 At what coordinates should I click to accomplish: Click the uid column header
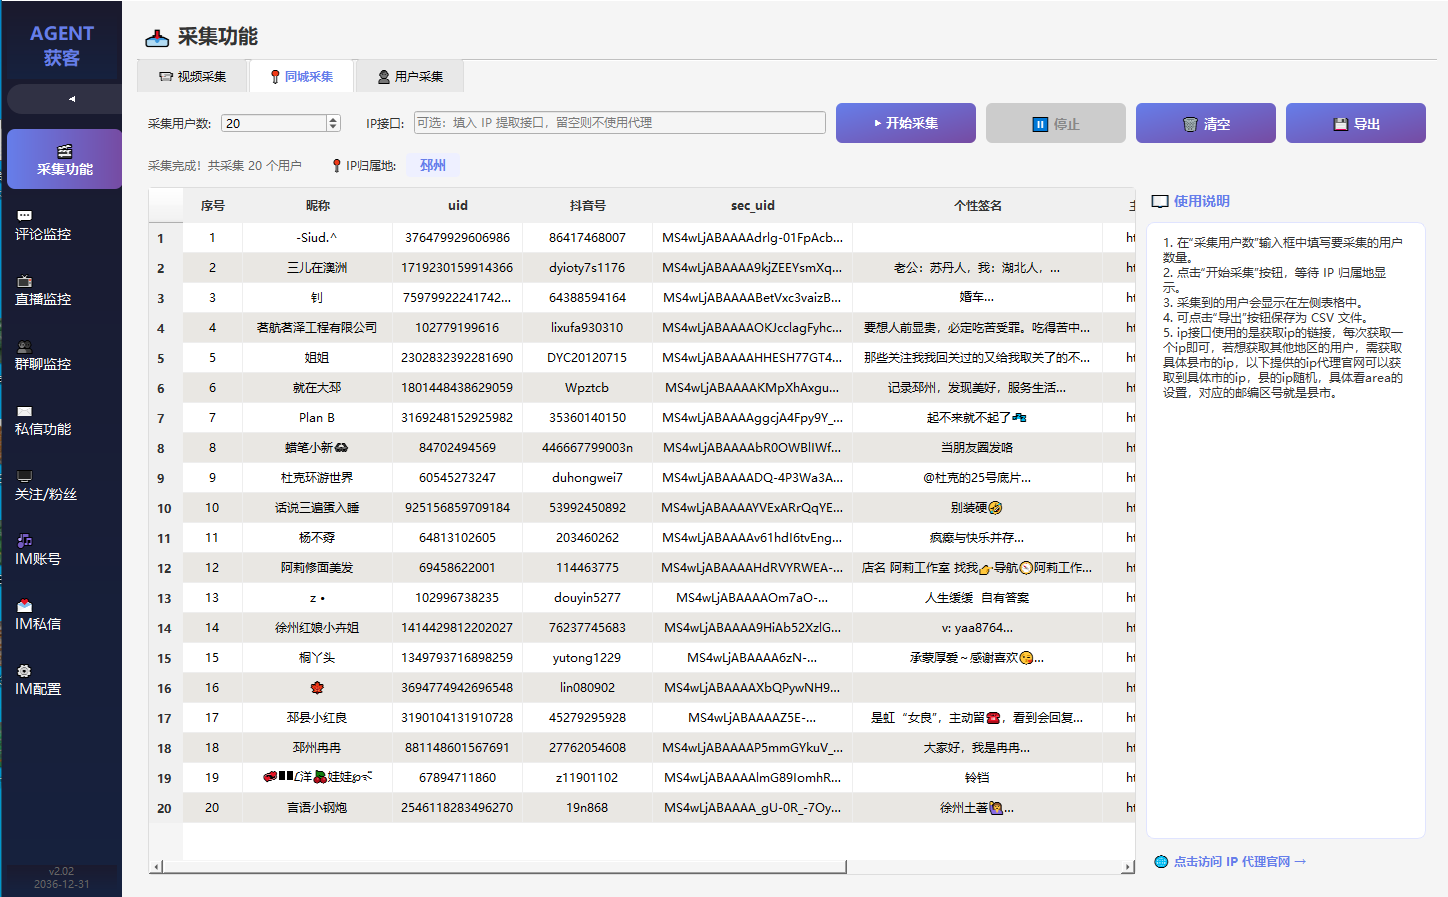457,205
